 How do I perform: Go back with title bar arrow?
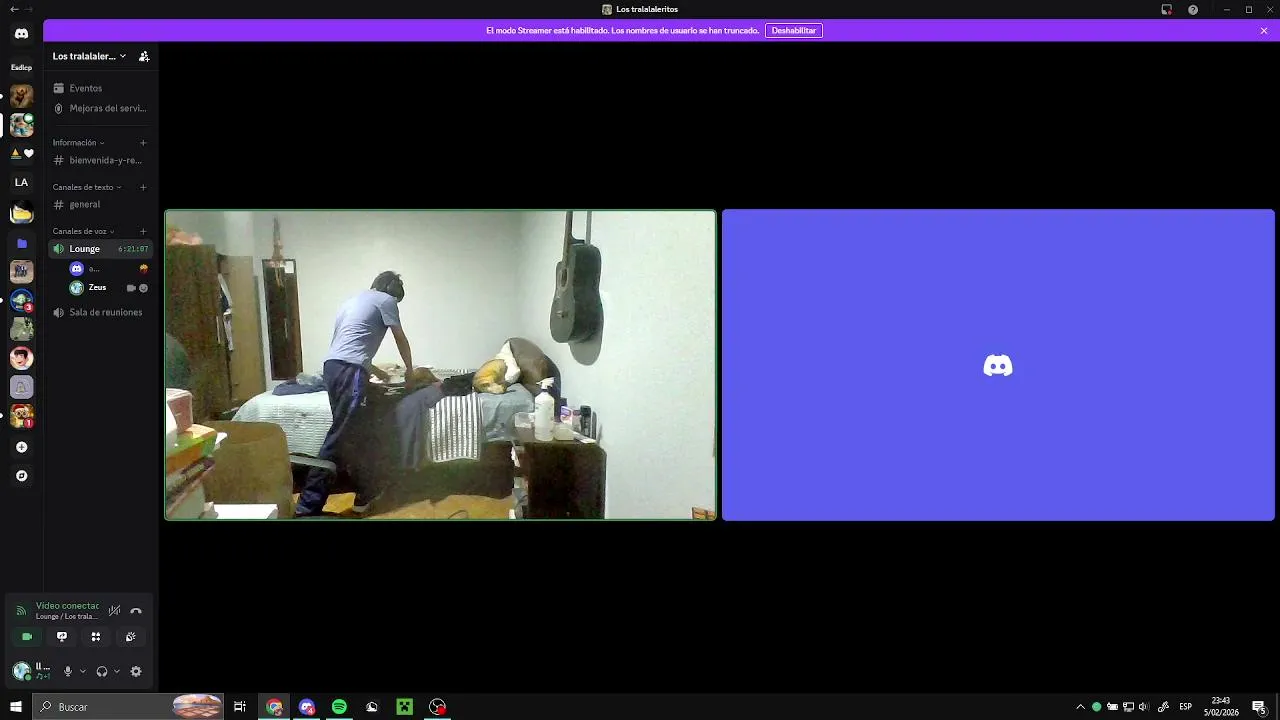14,9
